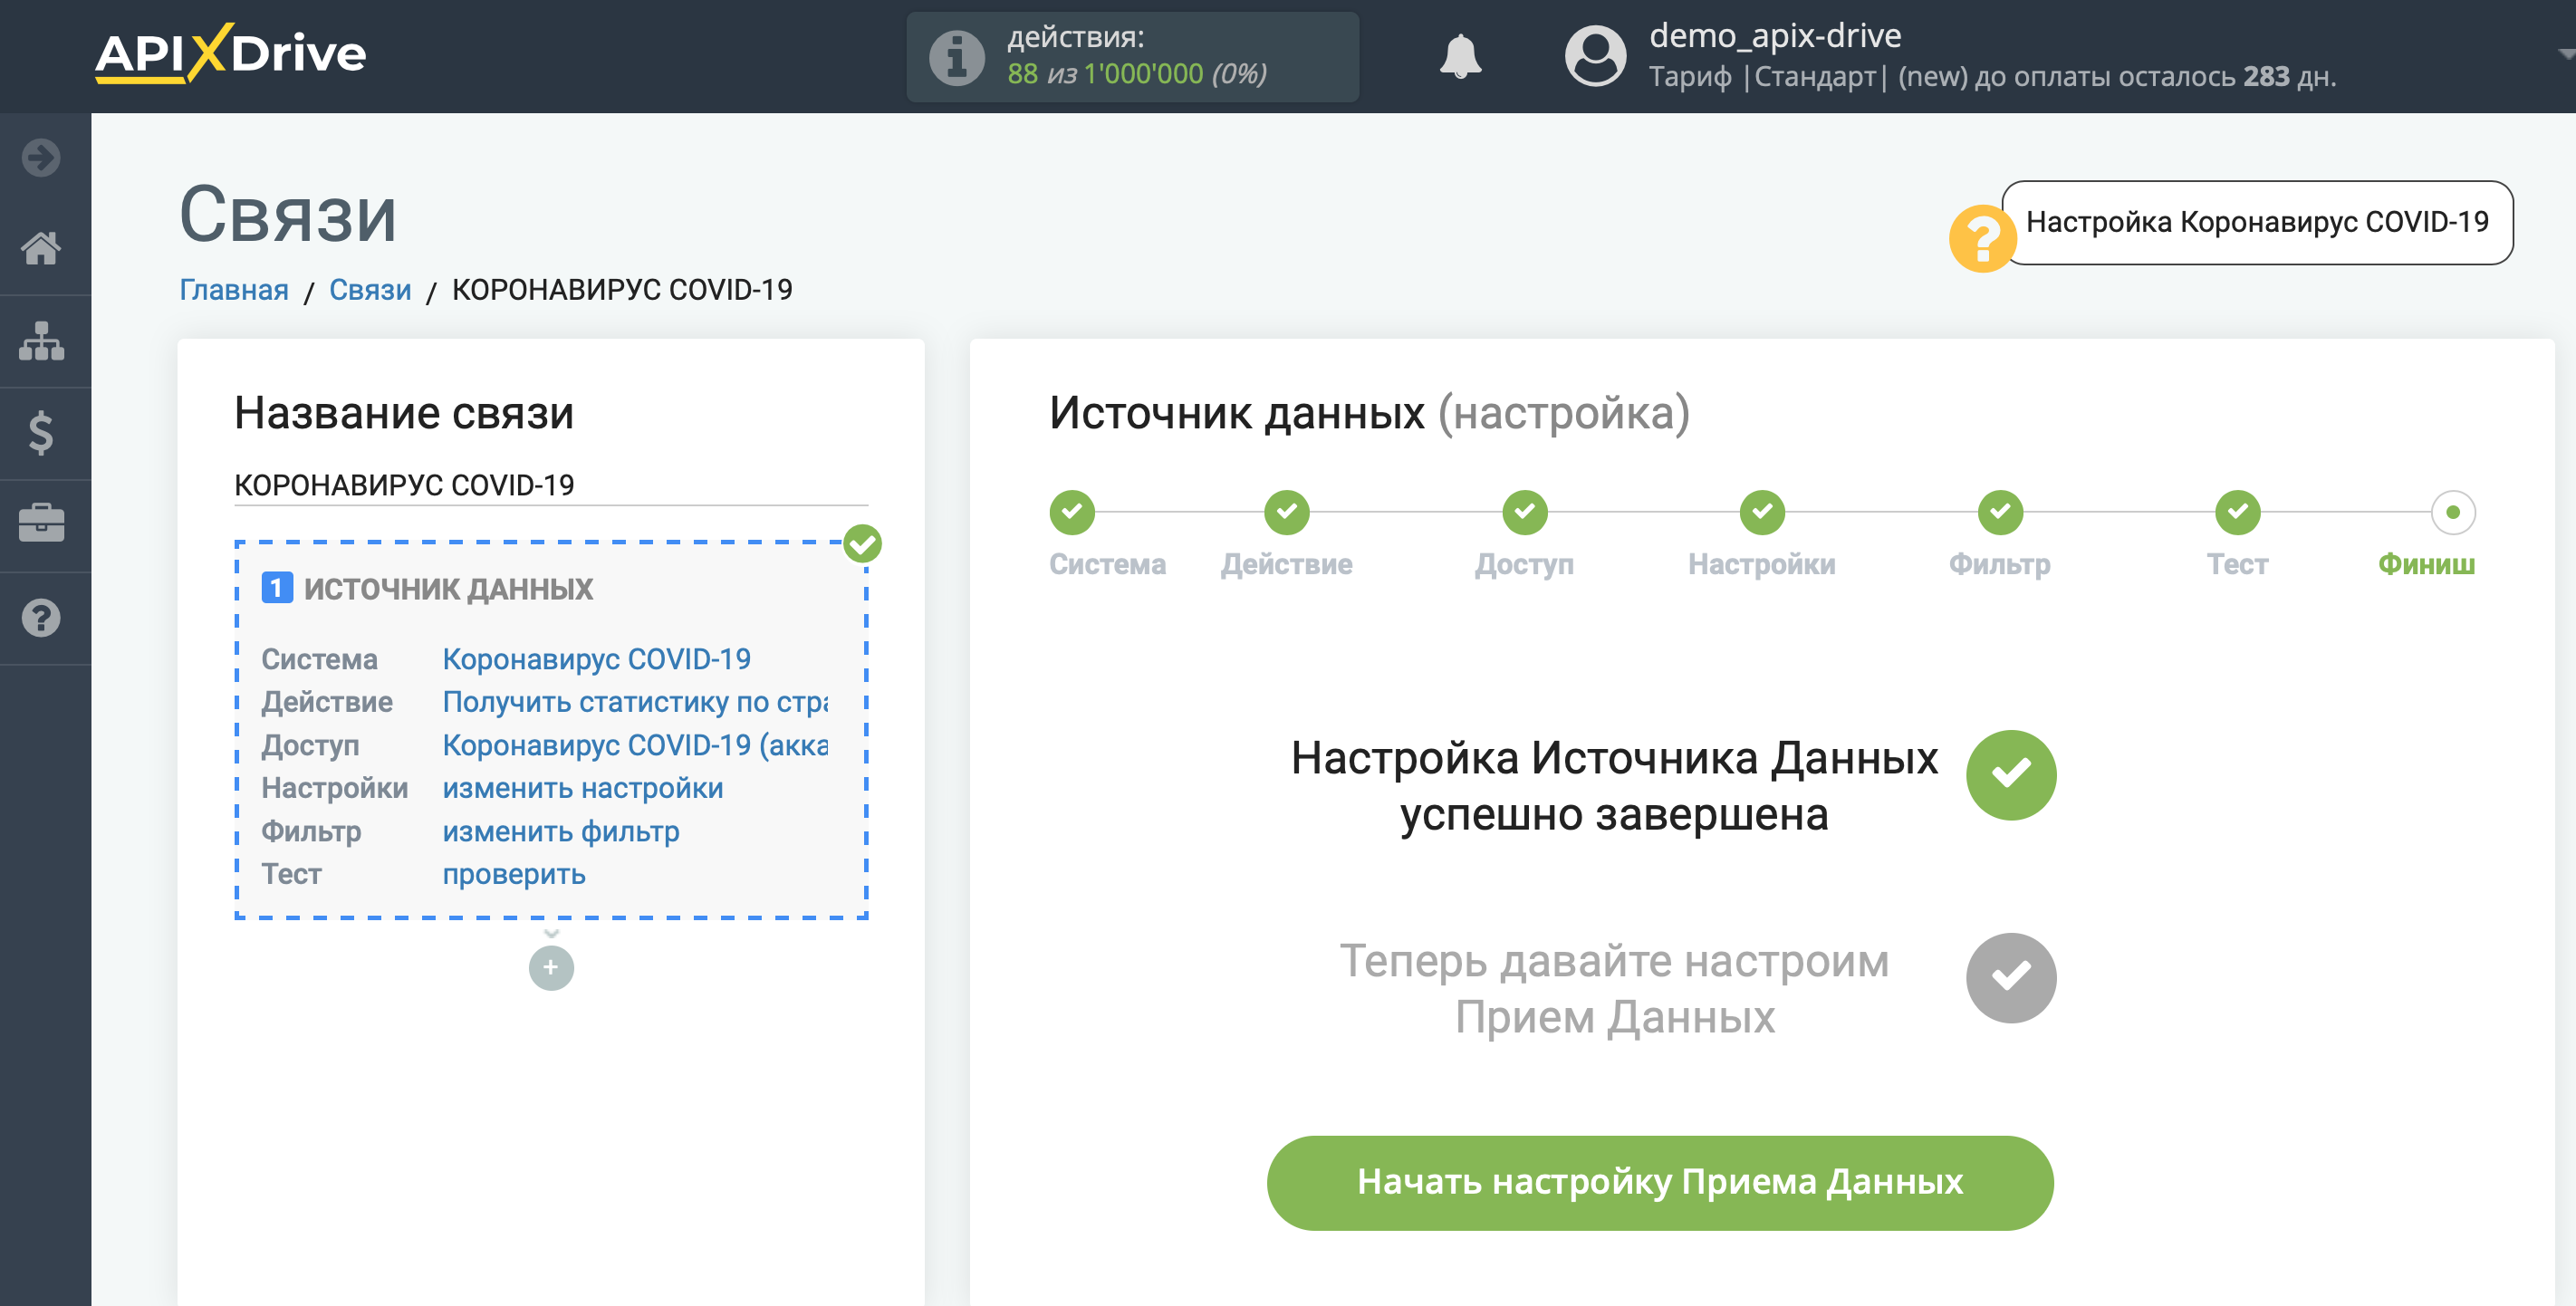Add a new block with plus icon
This screenshot has width=2576, height=1306.
pos(551,967)
